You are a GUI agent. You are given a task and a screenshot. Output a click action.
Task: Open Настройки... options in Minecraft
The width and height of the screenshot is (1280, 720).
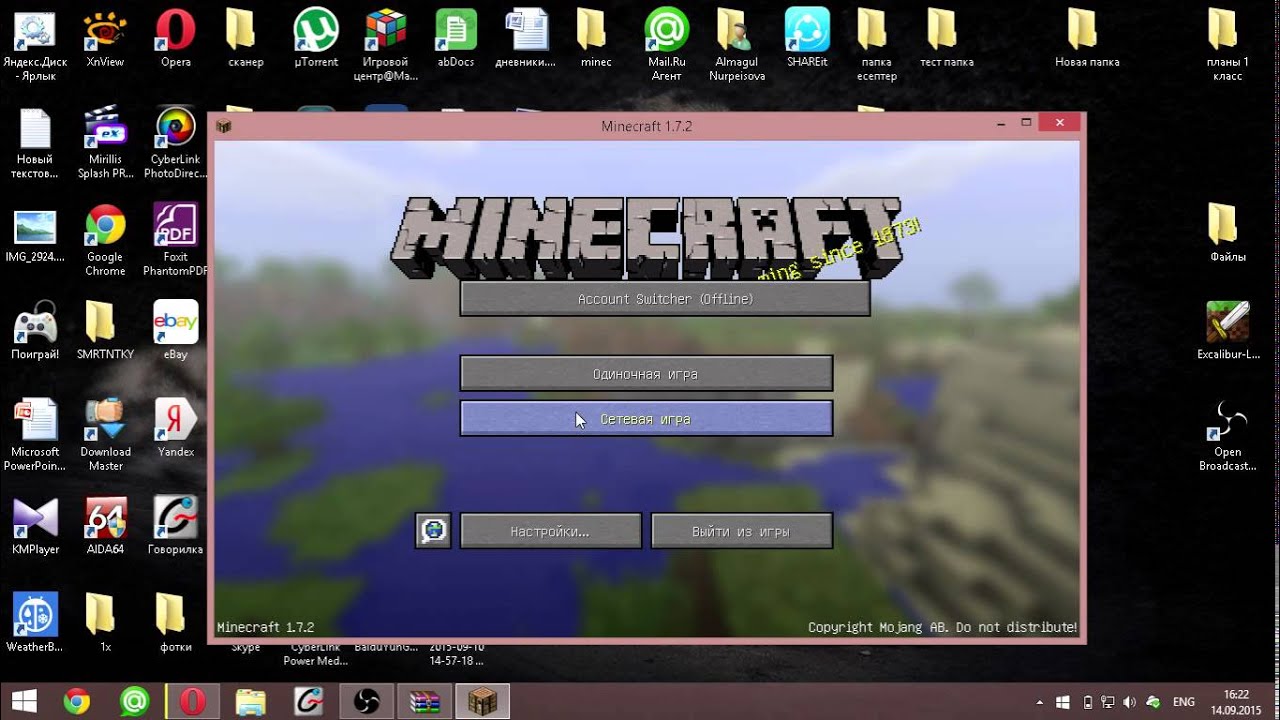[550, 531]
